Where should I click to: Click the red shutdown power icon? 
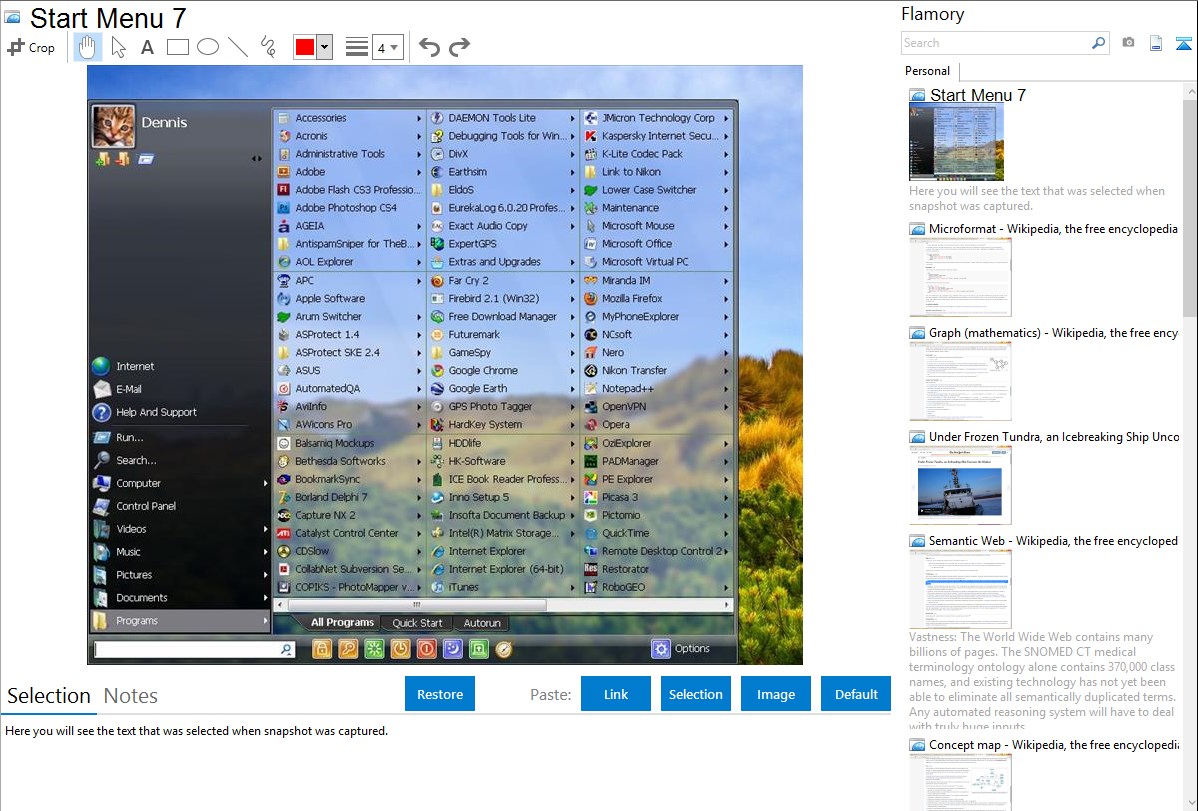(x=426, y=649)
